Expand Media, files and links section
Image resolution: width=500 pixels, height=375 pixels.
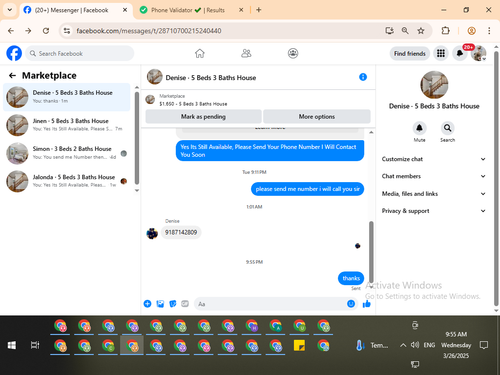433,194
